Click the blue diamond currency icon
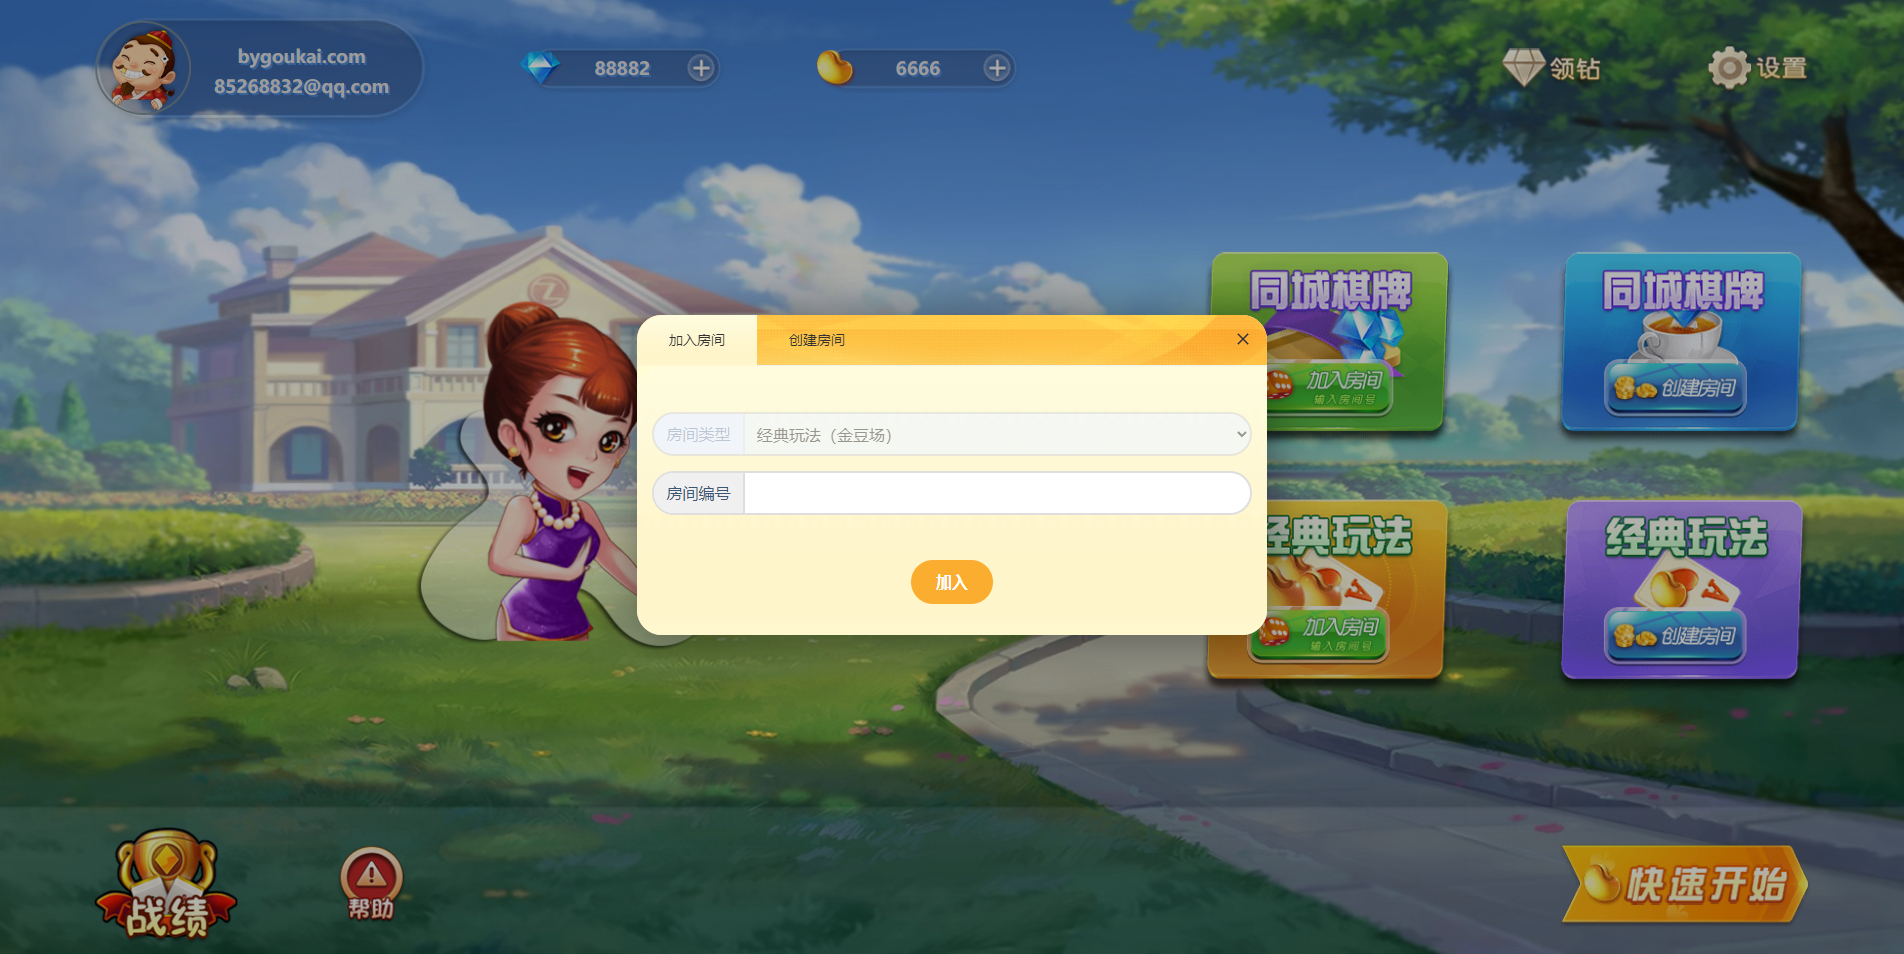This screenshot has height=954, width=1904. pyautogui.click(x=541, y=68)
